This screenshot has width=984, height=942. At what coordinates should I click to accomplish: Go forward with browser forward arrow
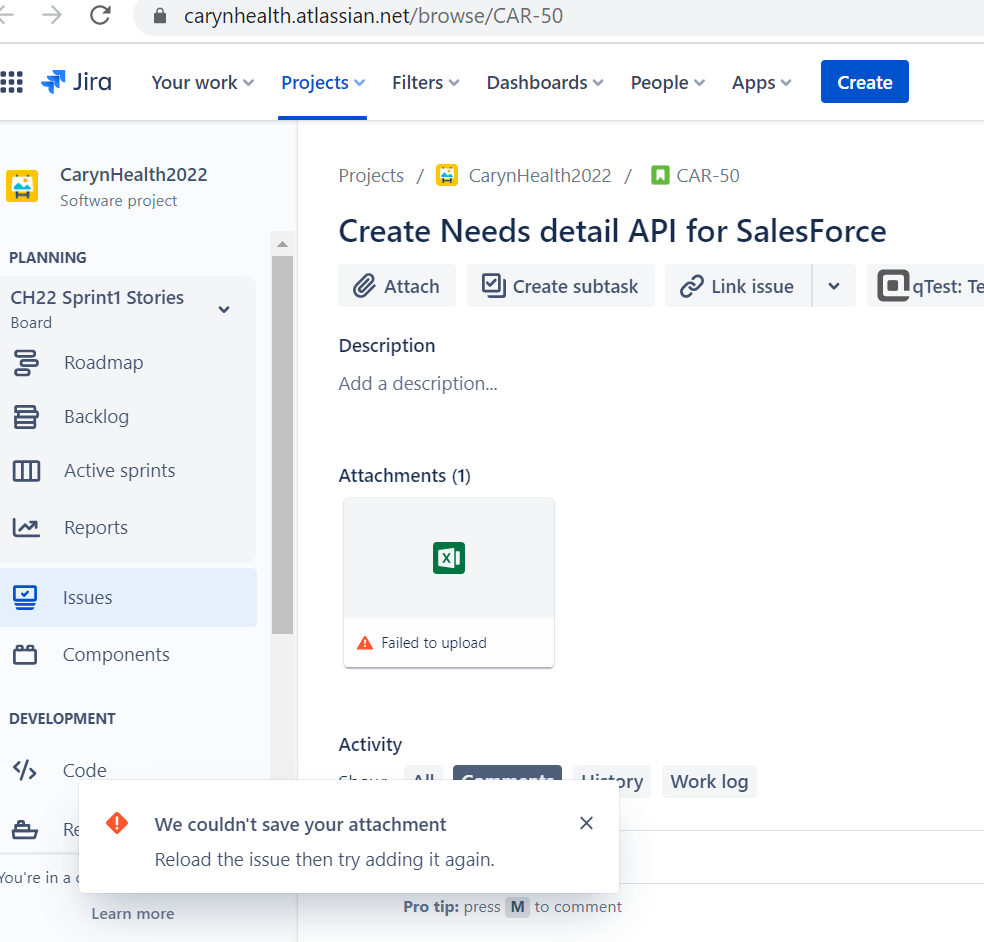pos(52,15)
